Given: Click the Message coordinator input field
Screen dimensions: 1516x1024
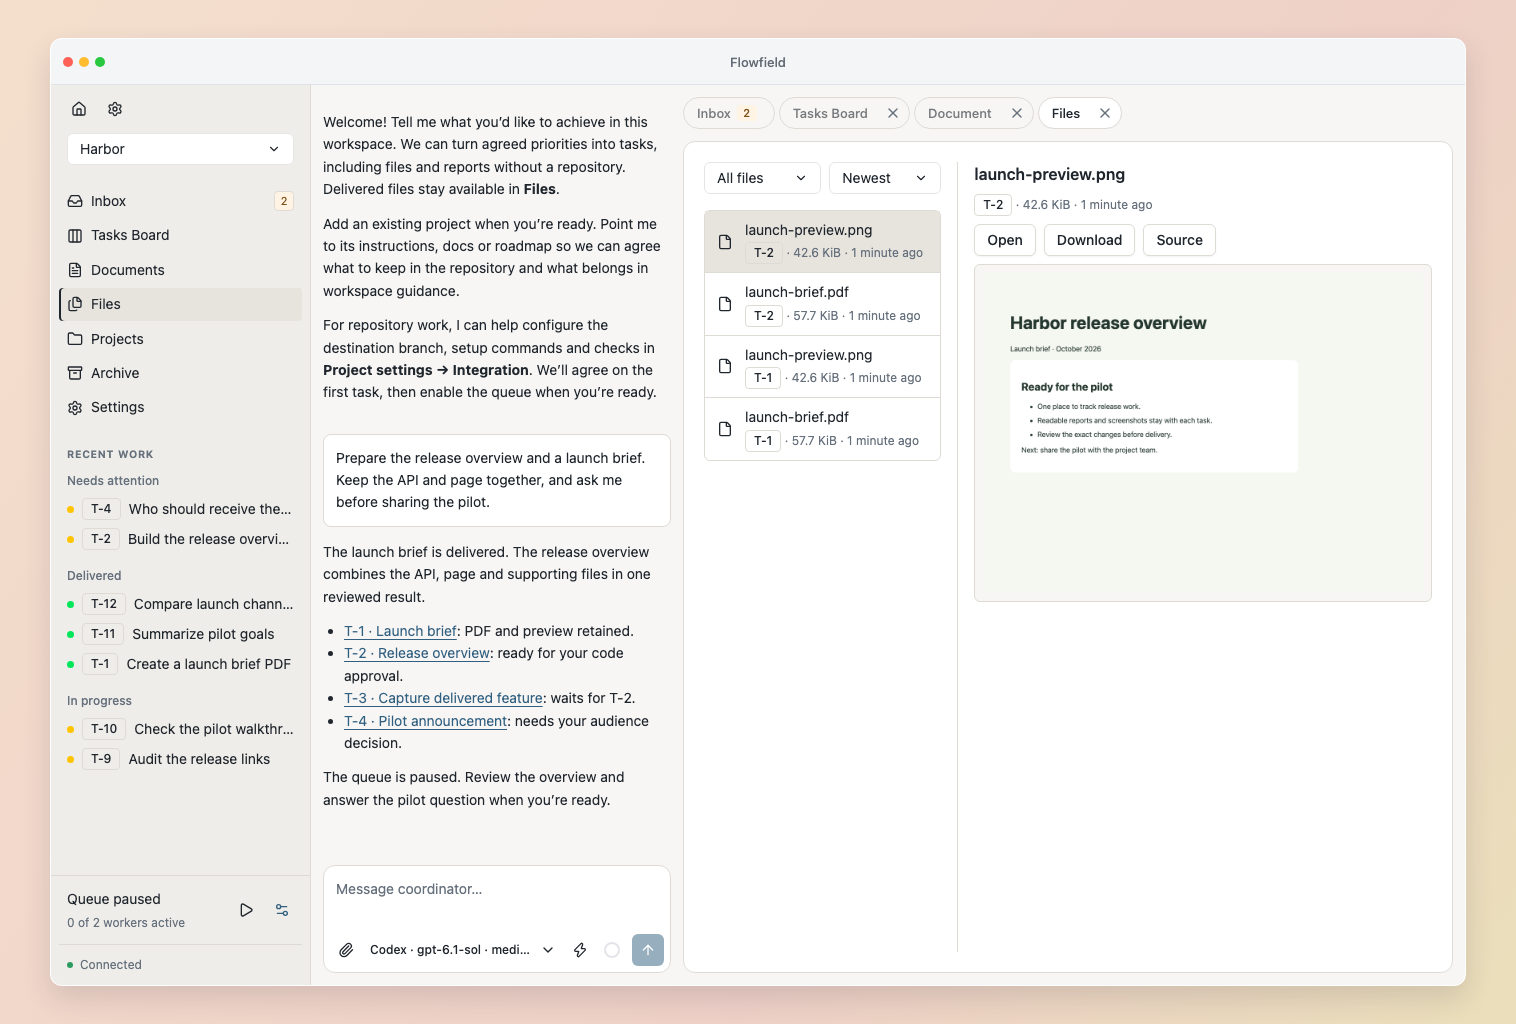Looking at the screenshot, I should click(x=497, y=890).
